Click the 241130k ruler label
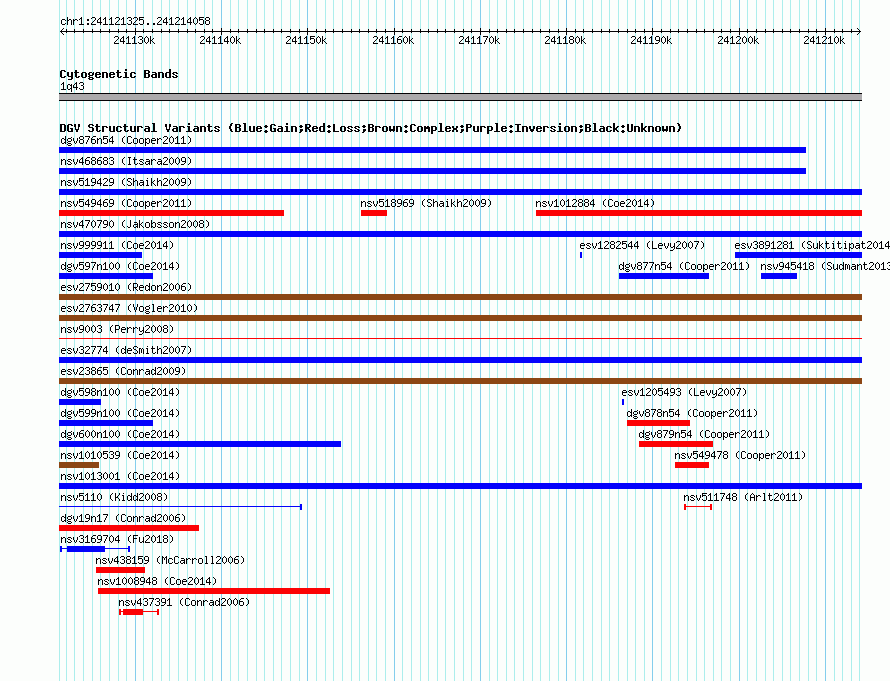 (x=134, y=40)
